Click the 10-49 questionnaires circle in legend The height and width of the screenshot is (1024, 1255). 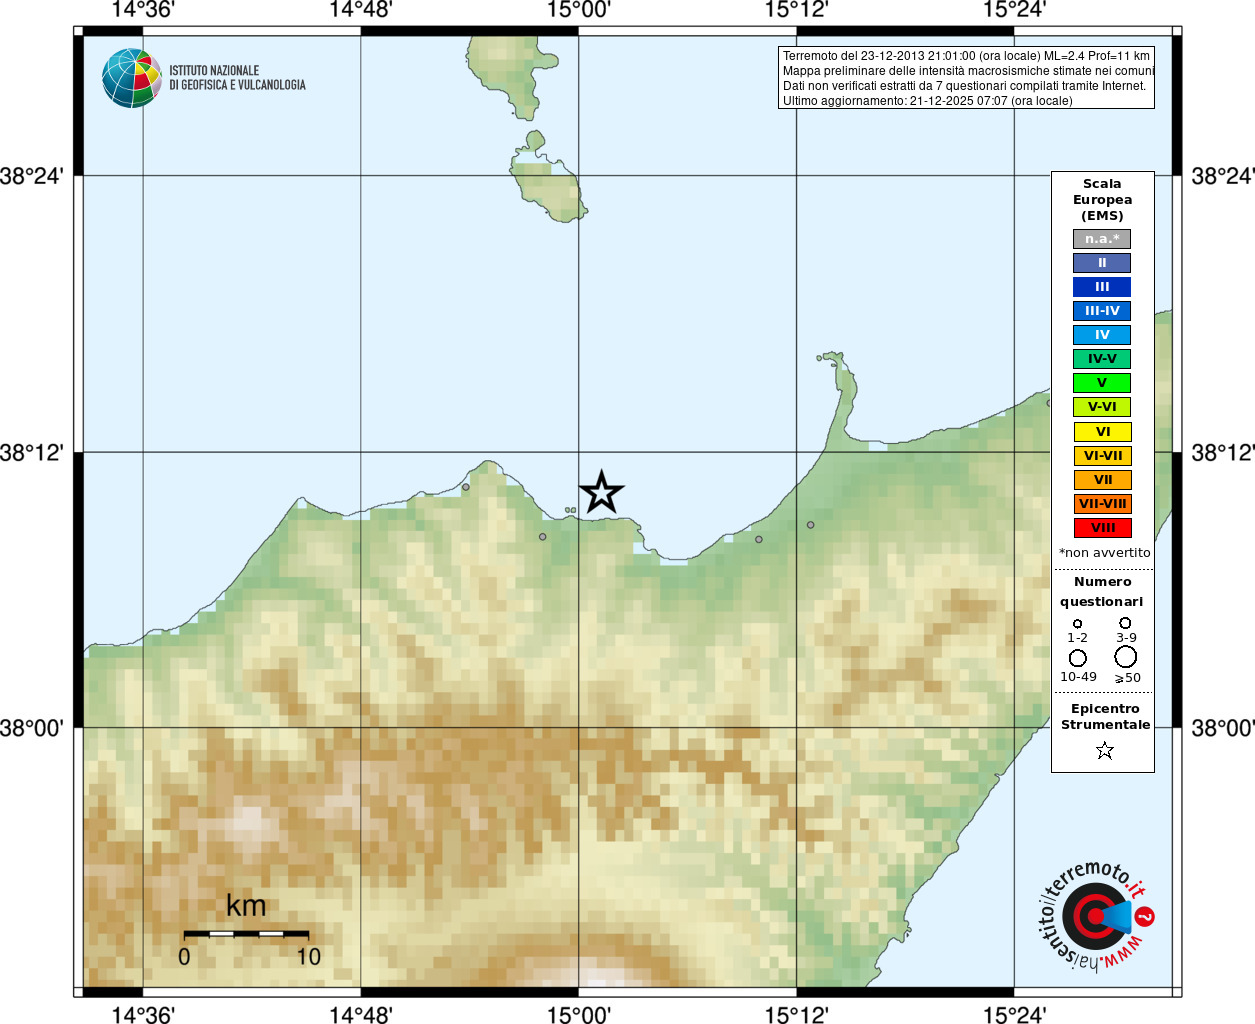(x=1077, y=658)
